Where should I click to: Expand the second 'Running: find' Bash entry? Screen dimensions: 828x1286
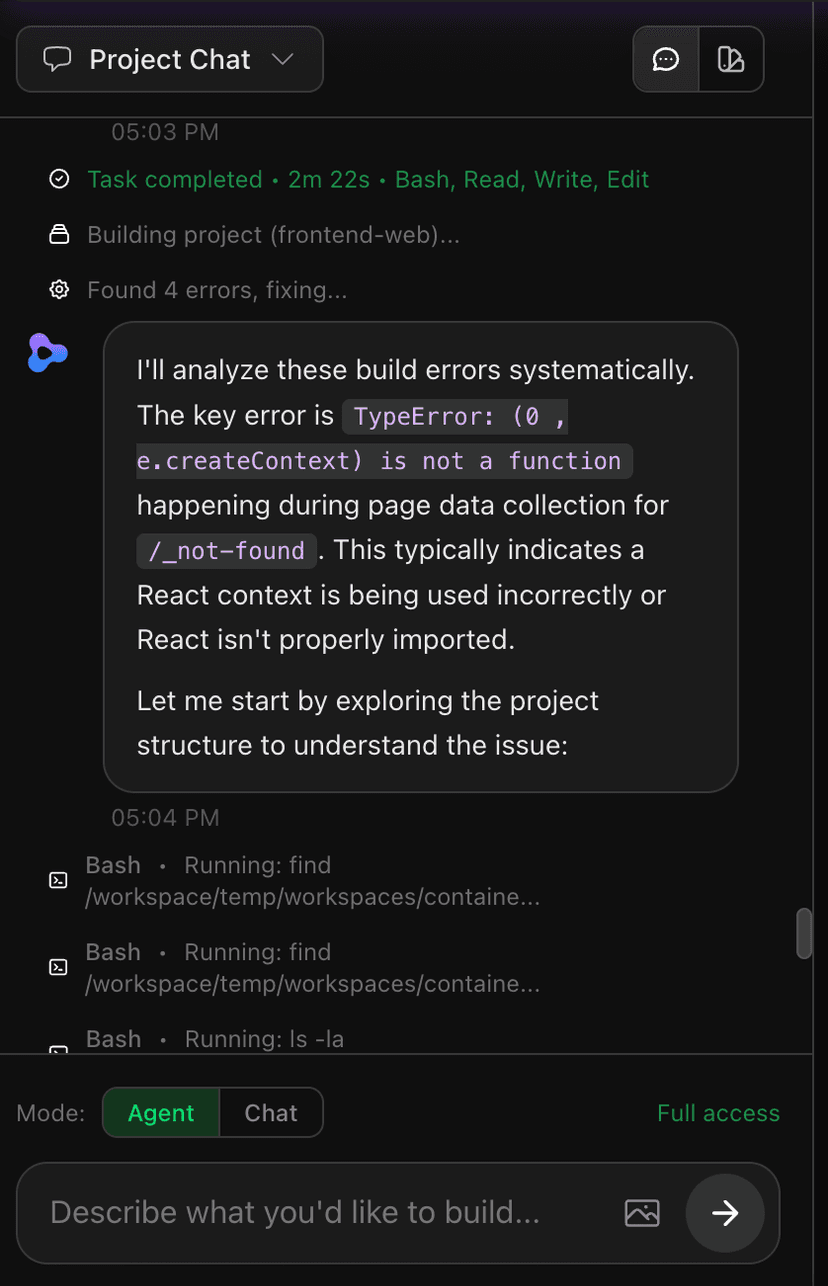coord(258,967)
